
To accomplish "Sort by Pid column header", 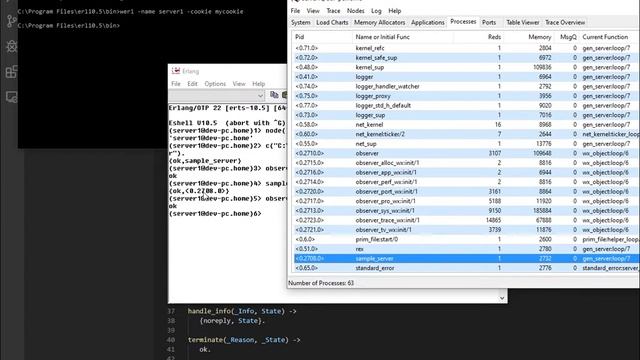I will [x=322, y=37].
